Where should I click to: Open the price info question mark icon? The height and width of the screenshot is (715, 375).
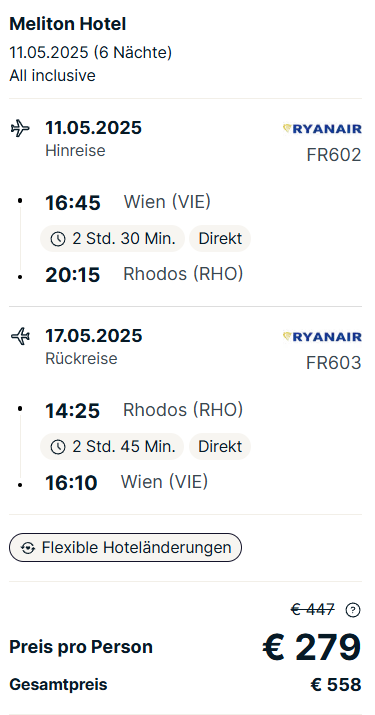[353, 610]
